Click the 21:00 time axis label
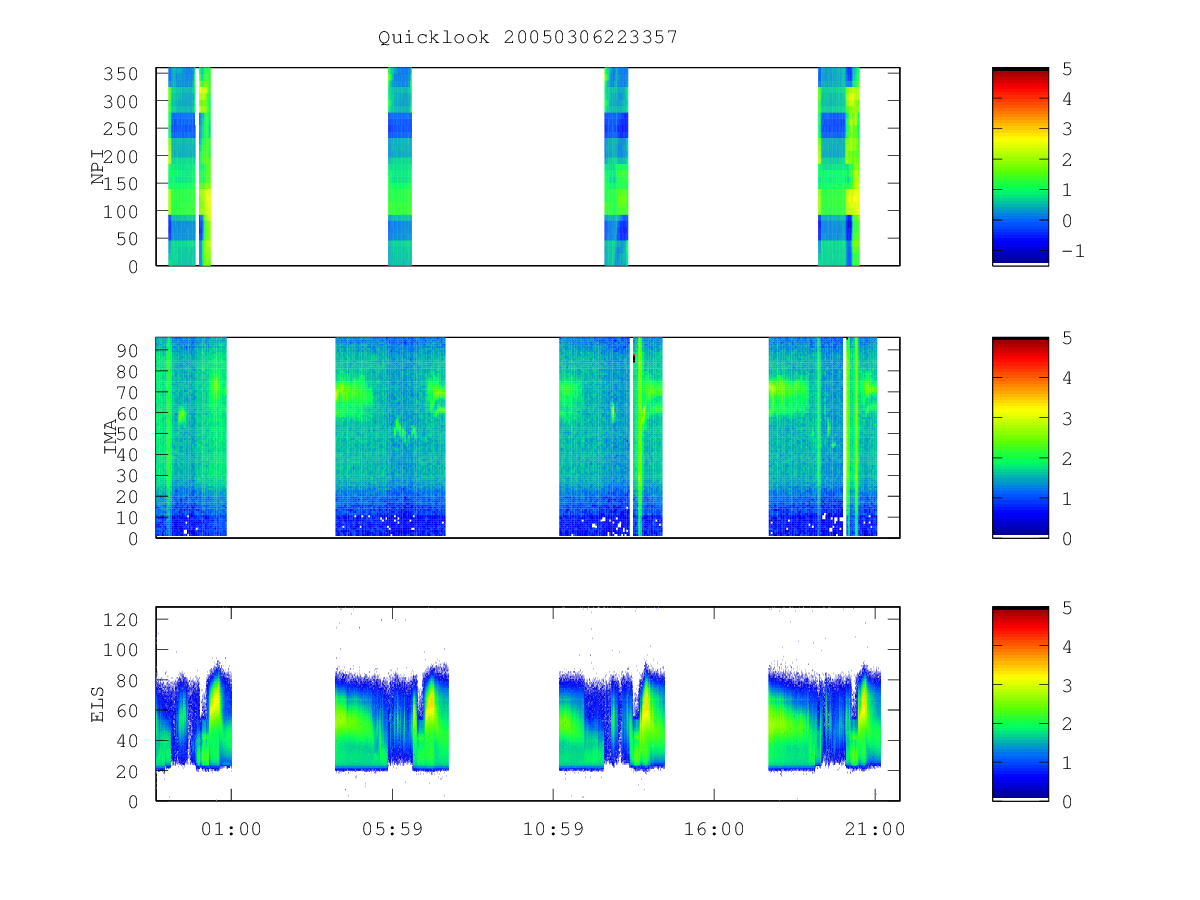Image resolution: width=1200 pixels, height=900 pixels. (875, 829)
